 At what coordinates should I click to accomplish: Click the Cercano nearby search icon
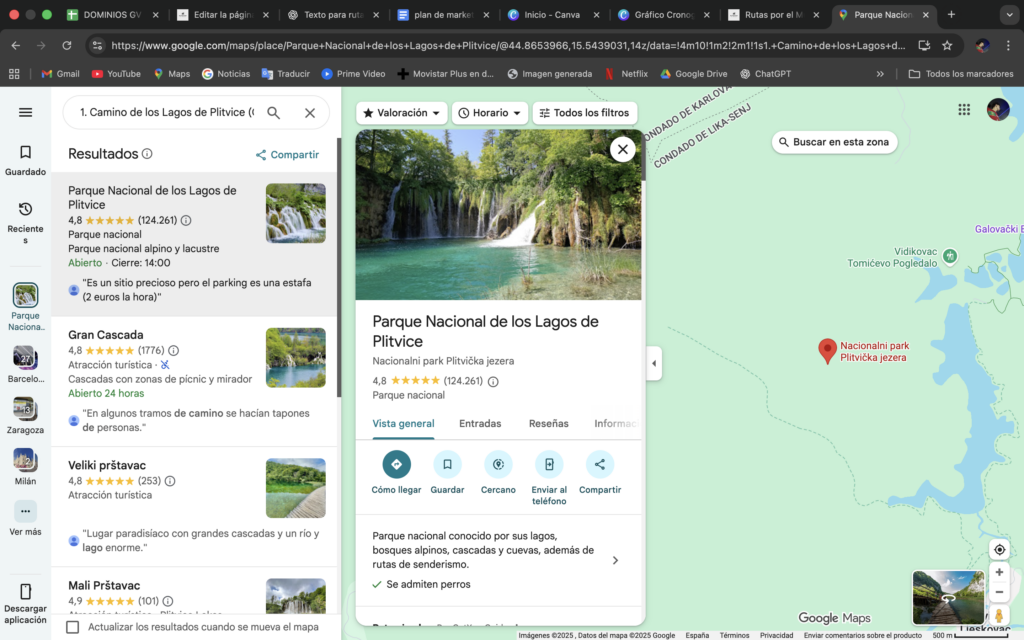coord(498,464)
